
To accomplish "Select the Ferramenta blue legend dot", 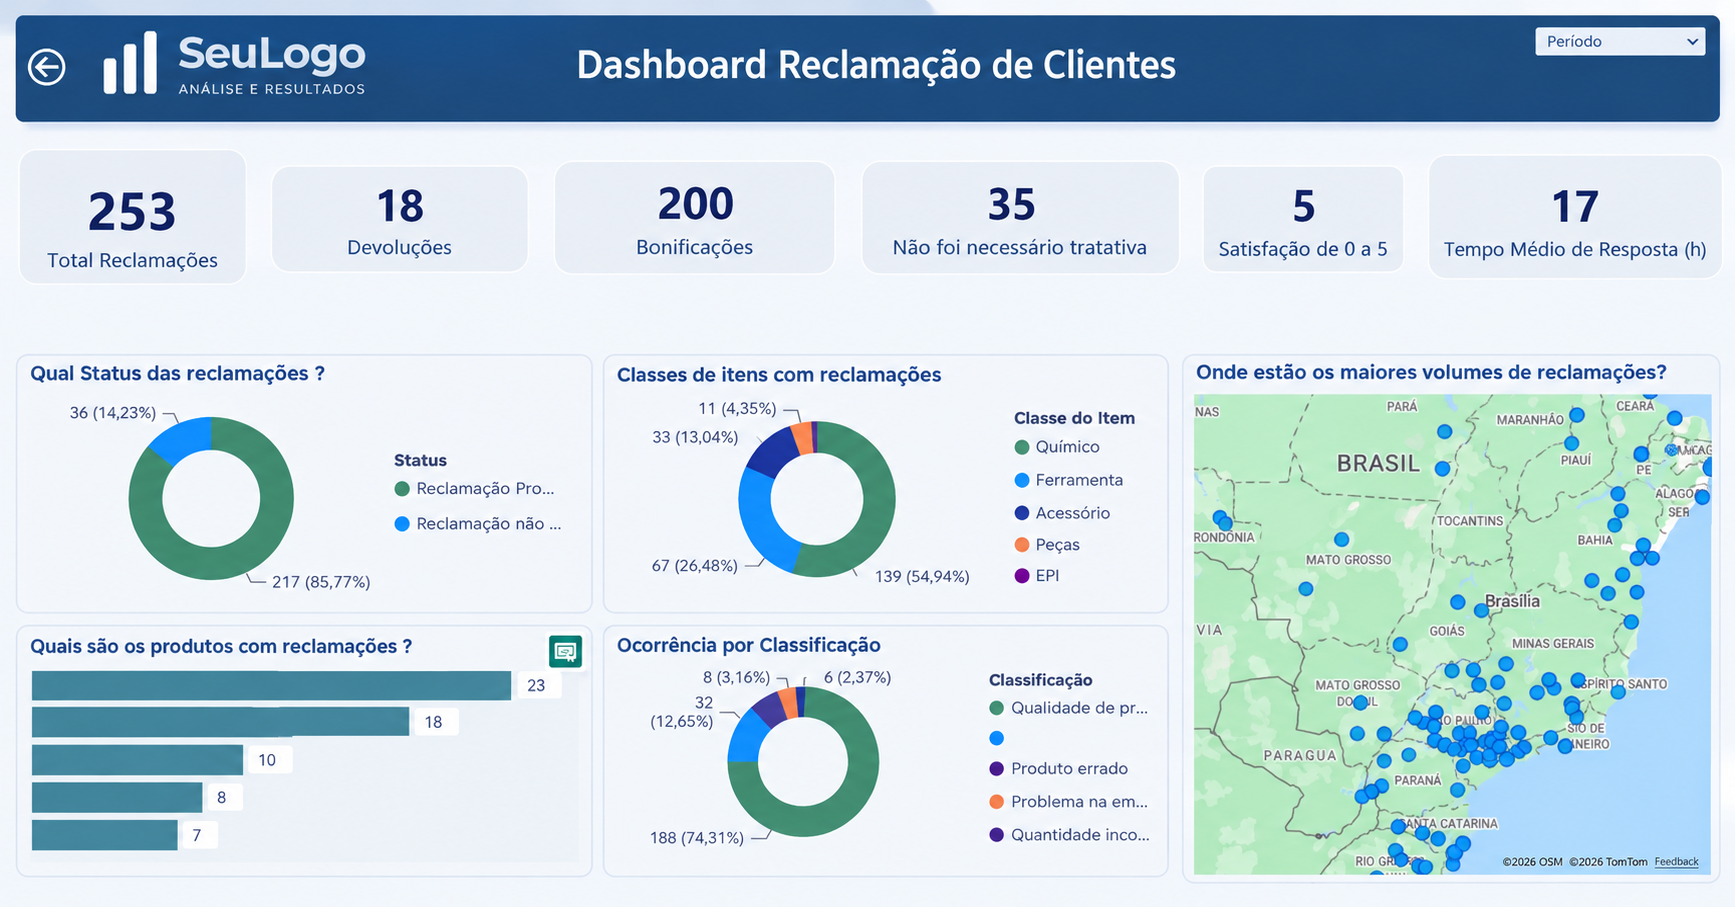I will pos(1021,480).
